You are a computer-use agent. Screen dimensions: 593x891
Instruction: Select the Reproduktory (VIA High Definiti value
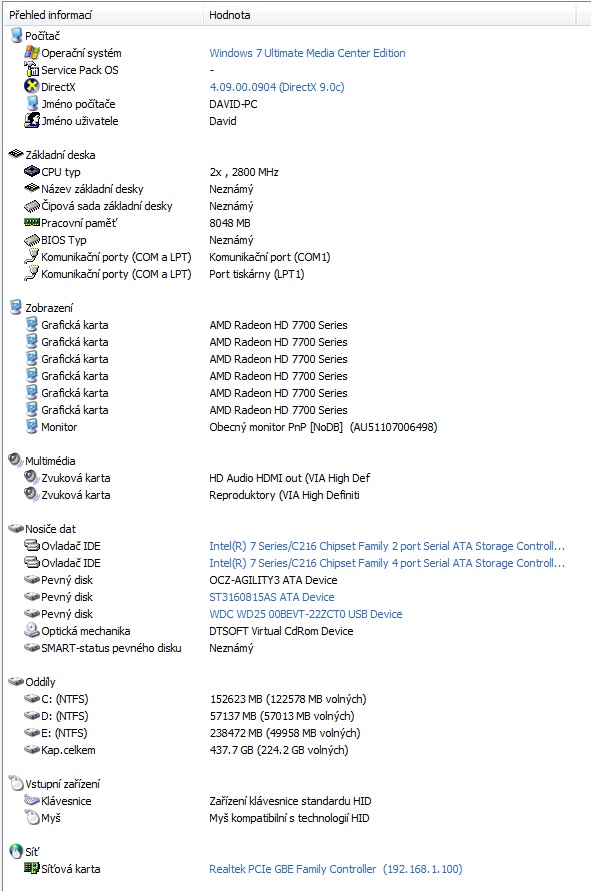point(284,495)
